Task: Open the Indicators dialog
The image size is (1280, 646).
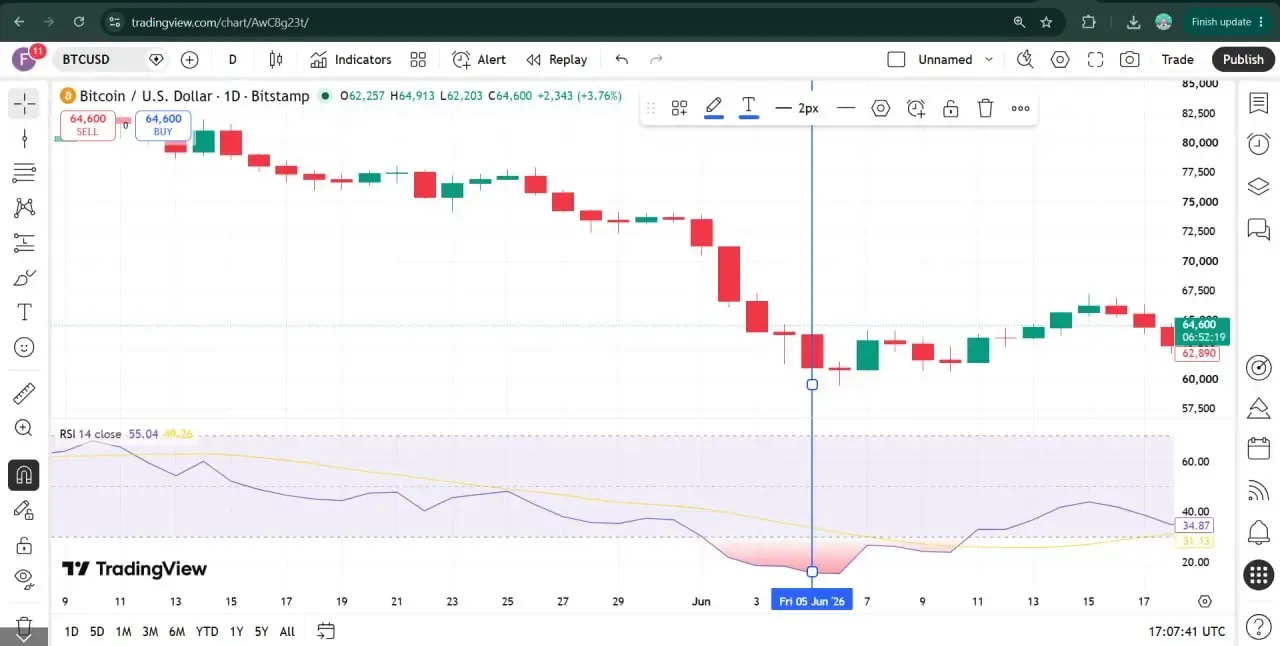Action: click(x=351, y=60)
